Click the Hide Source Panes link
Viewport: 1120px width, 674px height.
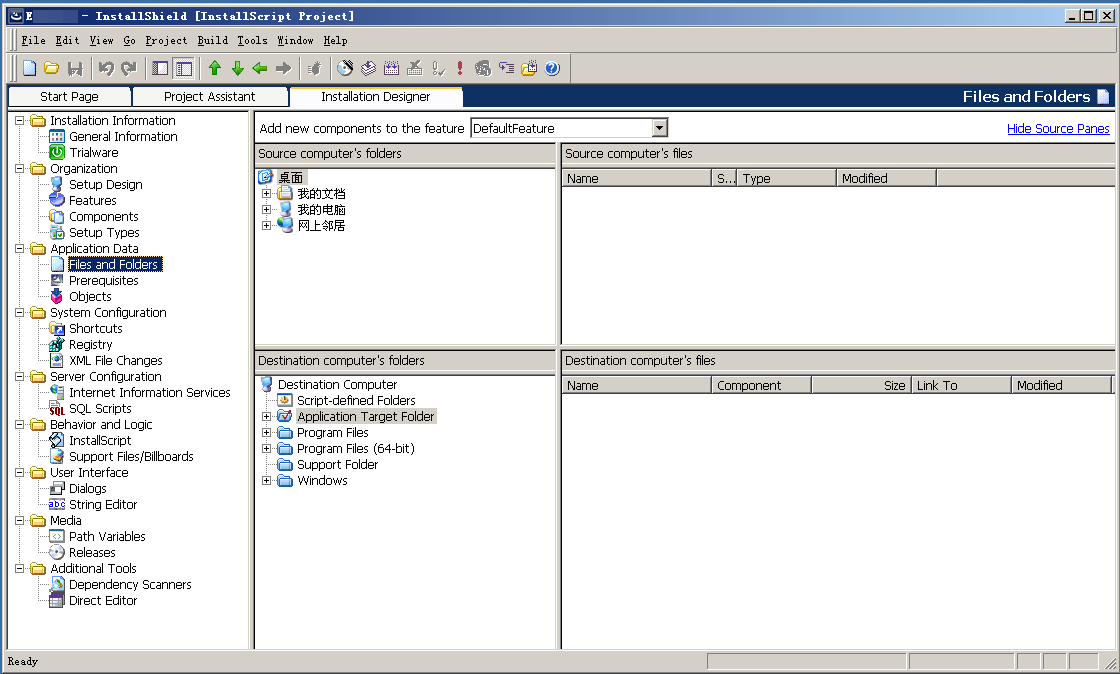[x=1058, y=129]
